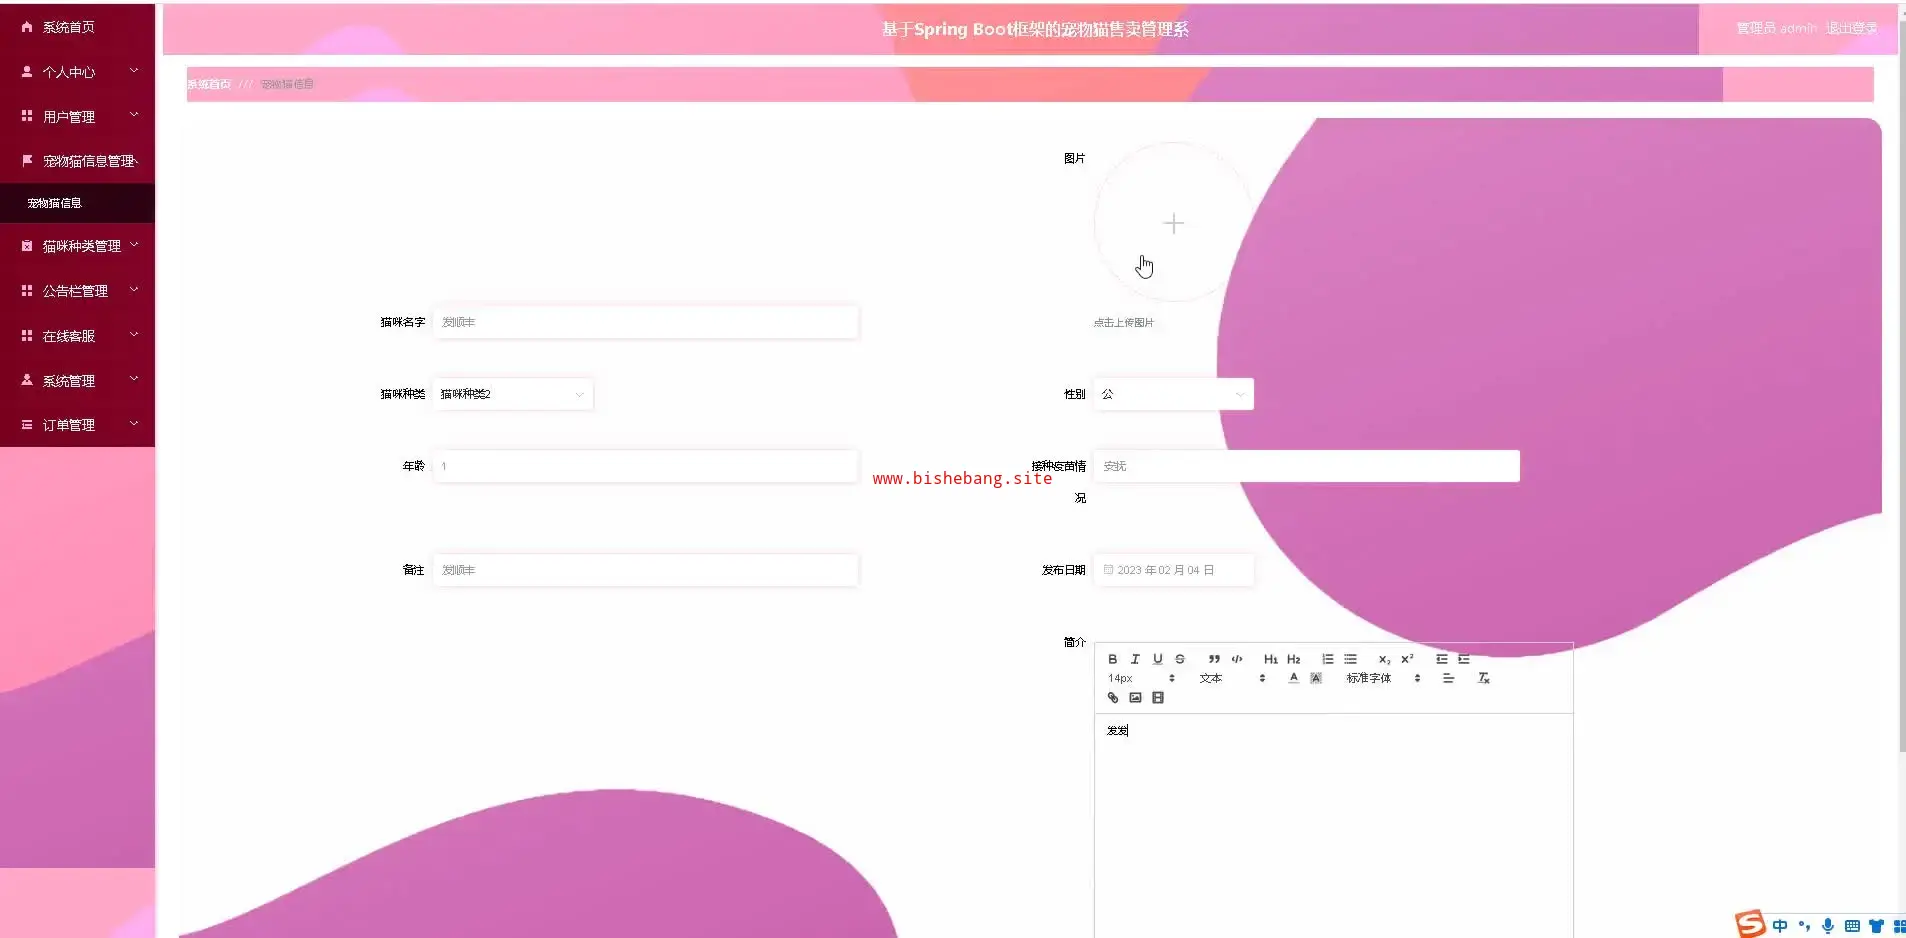Click the 系统首页 breadcrumb link

point(209,84)
